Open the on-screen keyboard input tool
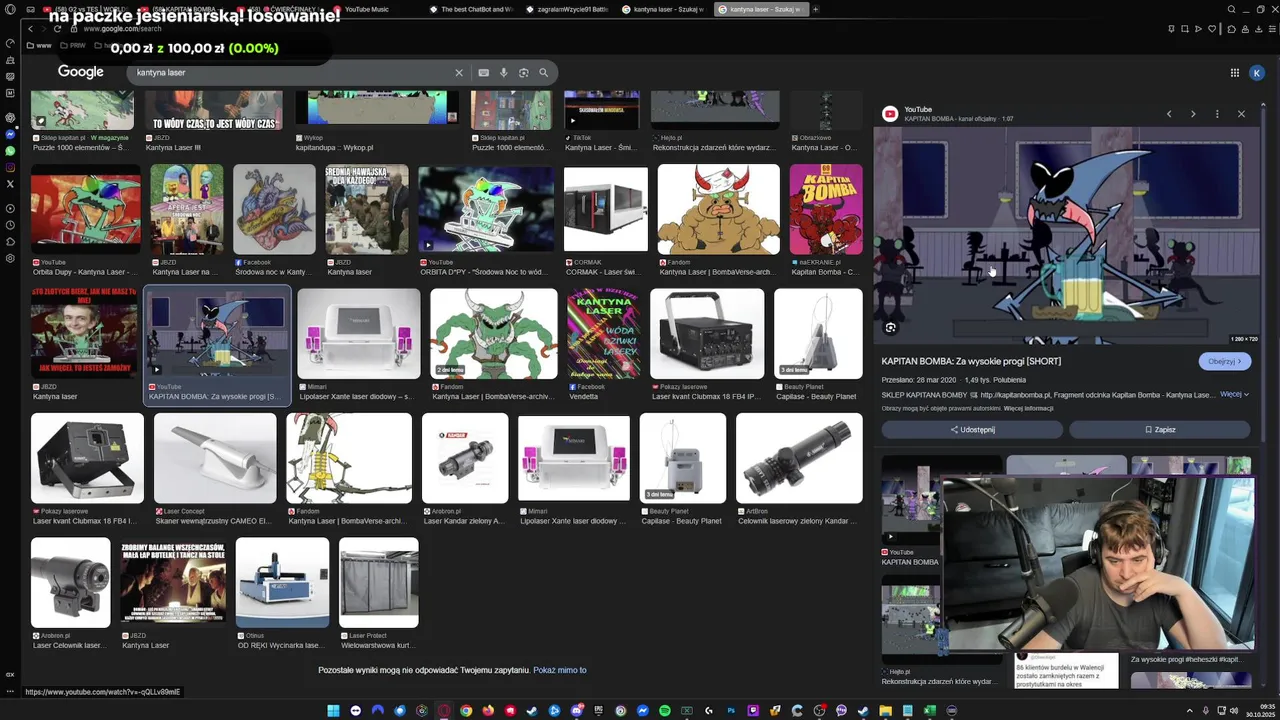 (x=483, y=72)
